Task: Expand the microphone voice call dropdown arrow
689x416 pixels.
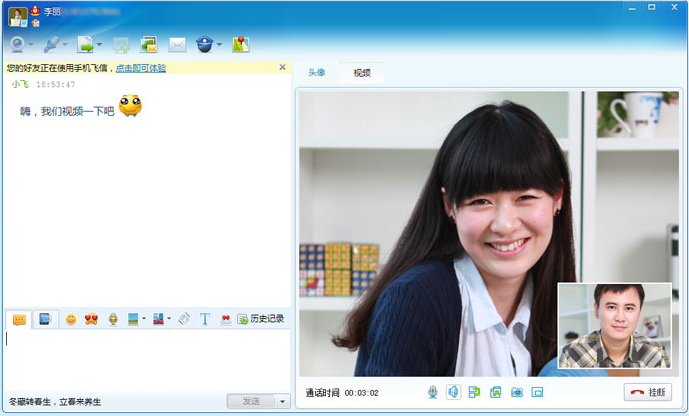Action: [67, 45]
